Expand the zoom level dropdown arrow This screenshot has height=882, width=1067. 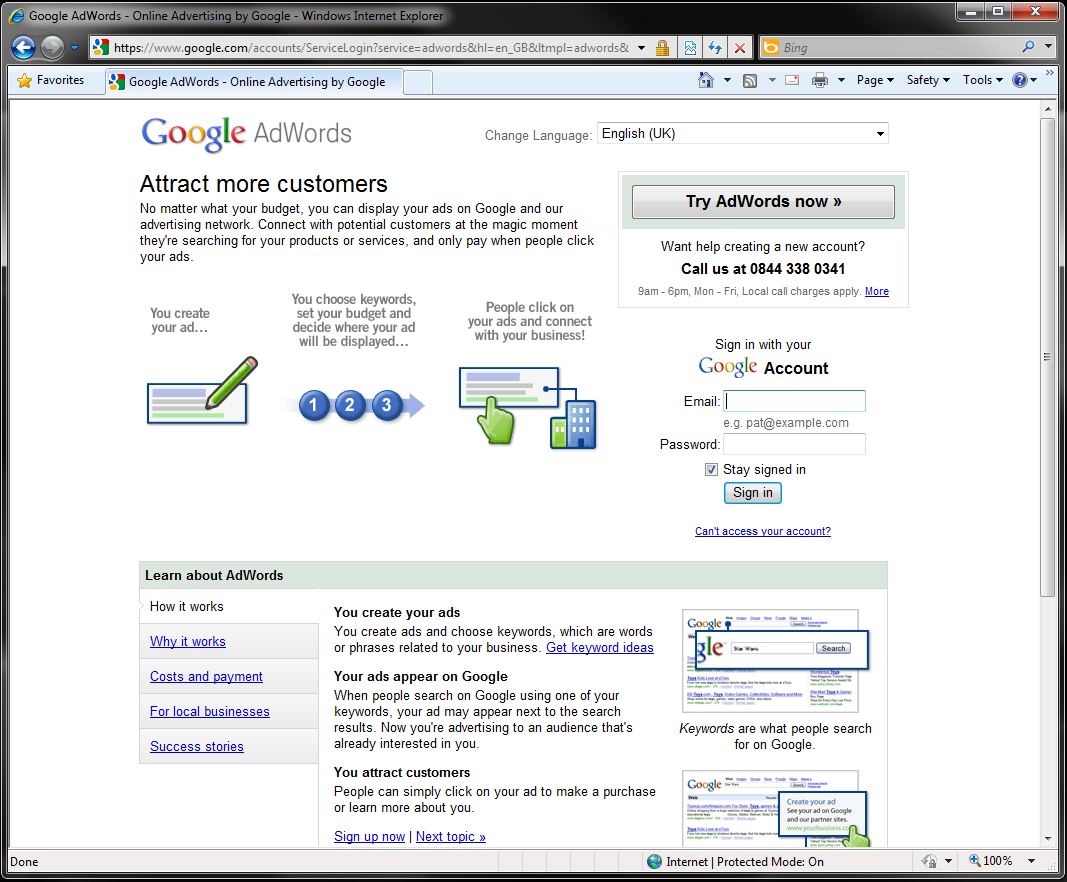click(1032, 861)
